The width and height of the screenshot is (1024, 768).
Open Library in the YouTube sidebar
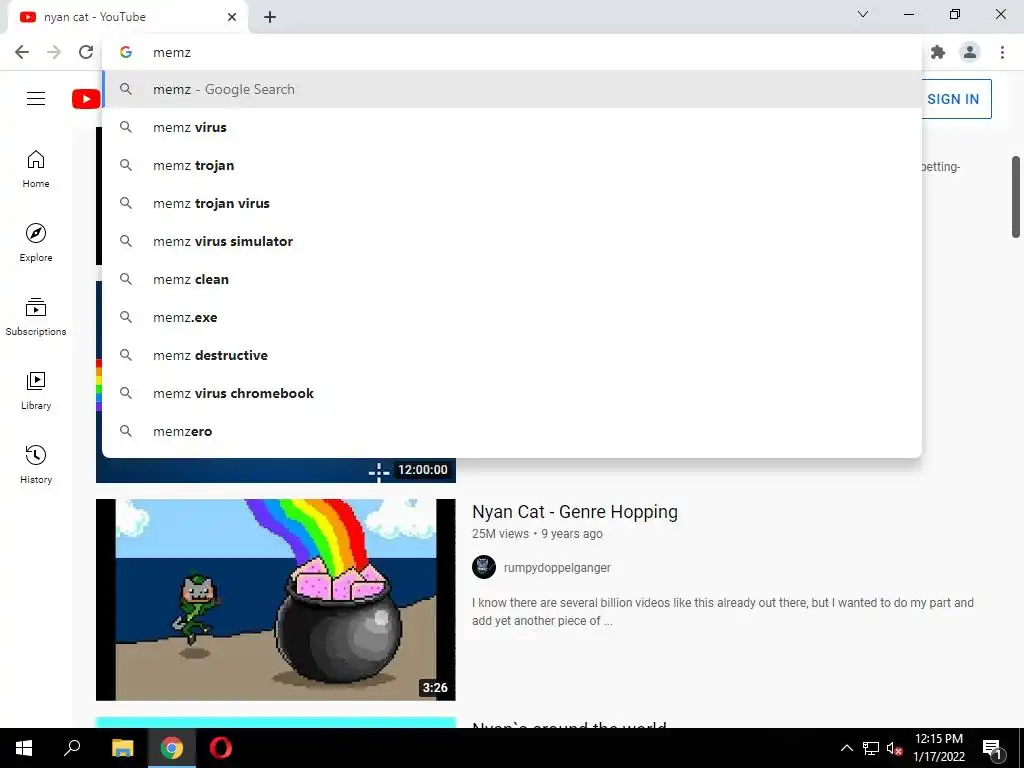click(x=36, y=391)
